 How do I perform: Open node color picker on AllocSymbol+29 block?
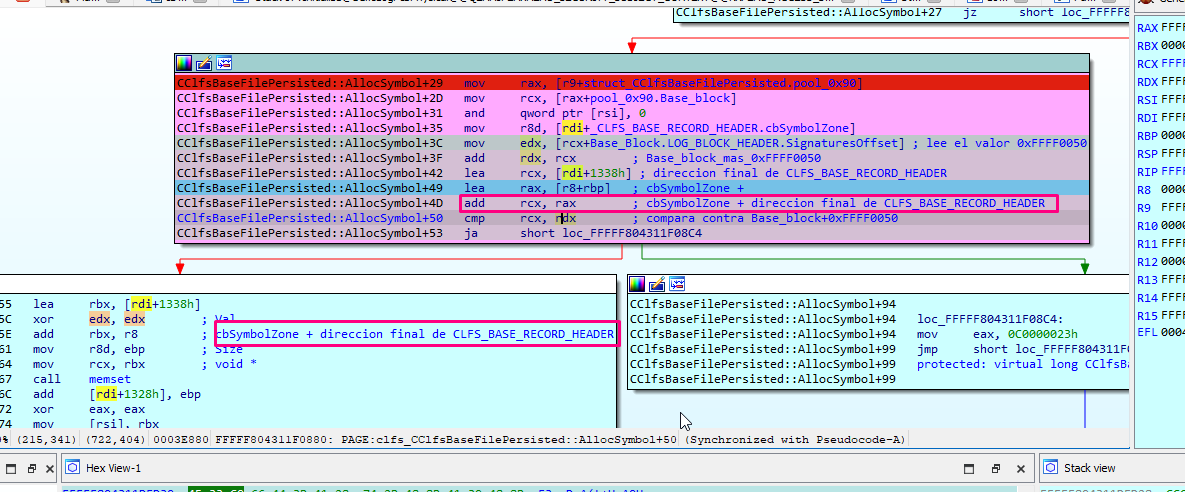click(x=184, y=63)
